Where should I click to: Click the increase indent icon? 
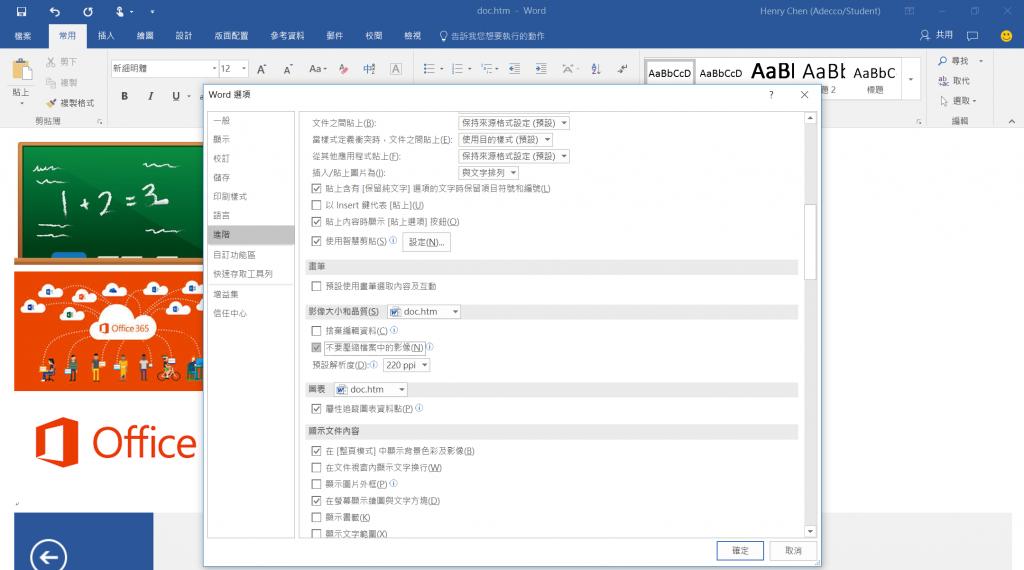point(541,69)
